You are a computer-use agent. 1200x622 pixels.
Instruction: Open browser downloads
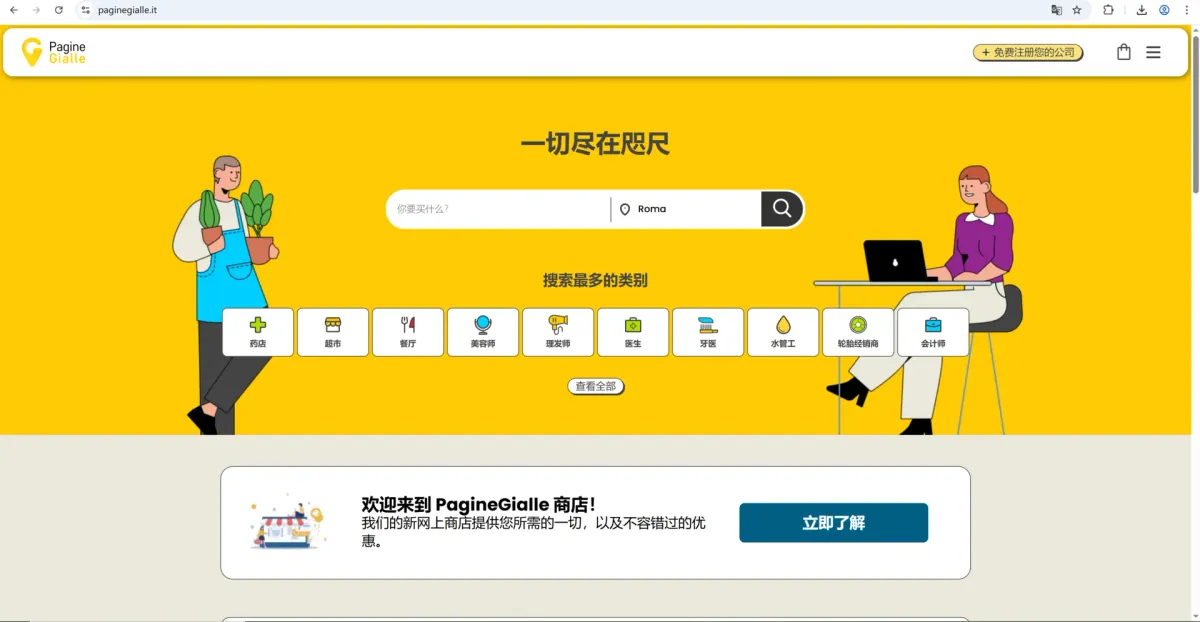[x=1142, y=10]
